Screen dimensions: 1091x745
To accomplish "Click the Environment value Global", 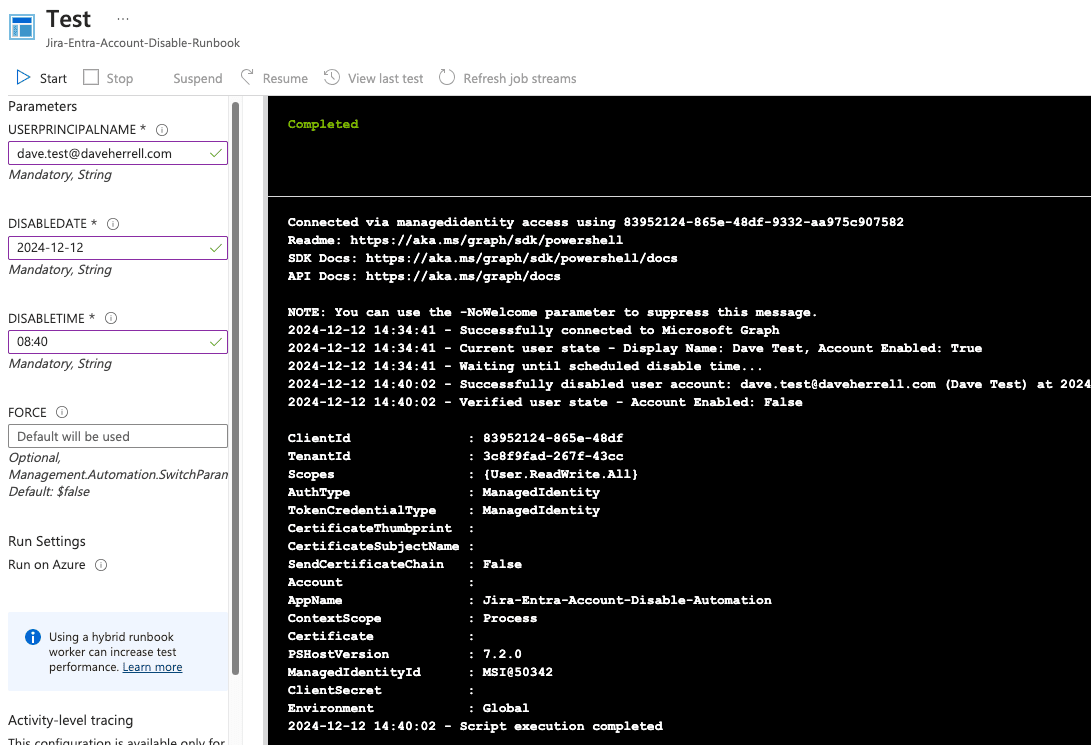I will tap(506, 708).
